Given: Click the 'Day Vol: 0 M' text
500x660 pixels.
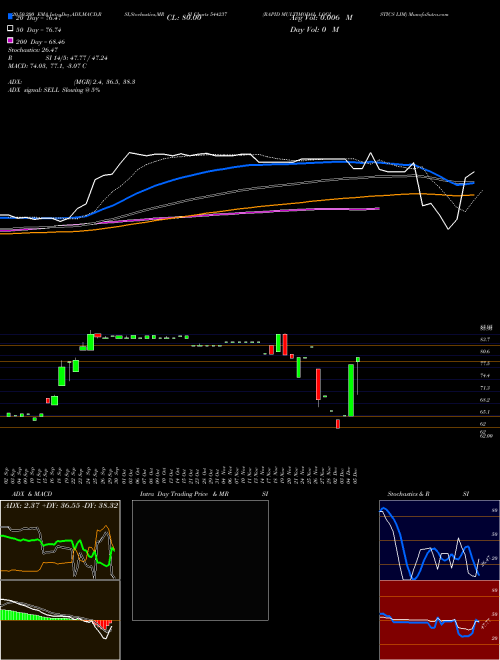Looking at the screenshot, I should (314, 29).
